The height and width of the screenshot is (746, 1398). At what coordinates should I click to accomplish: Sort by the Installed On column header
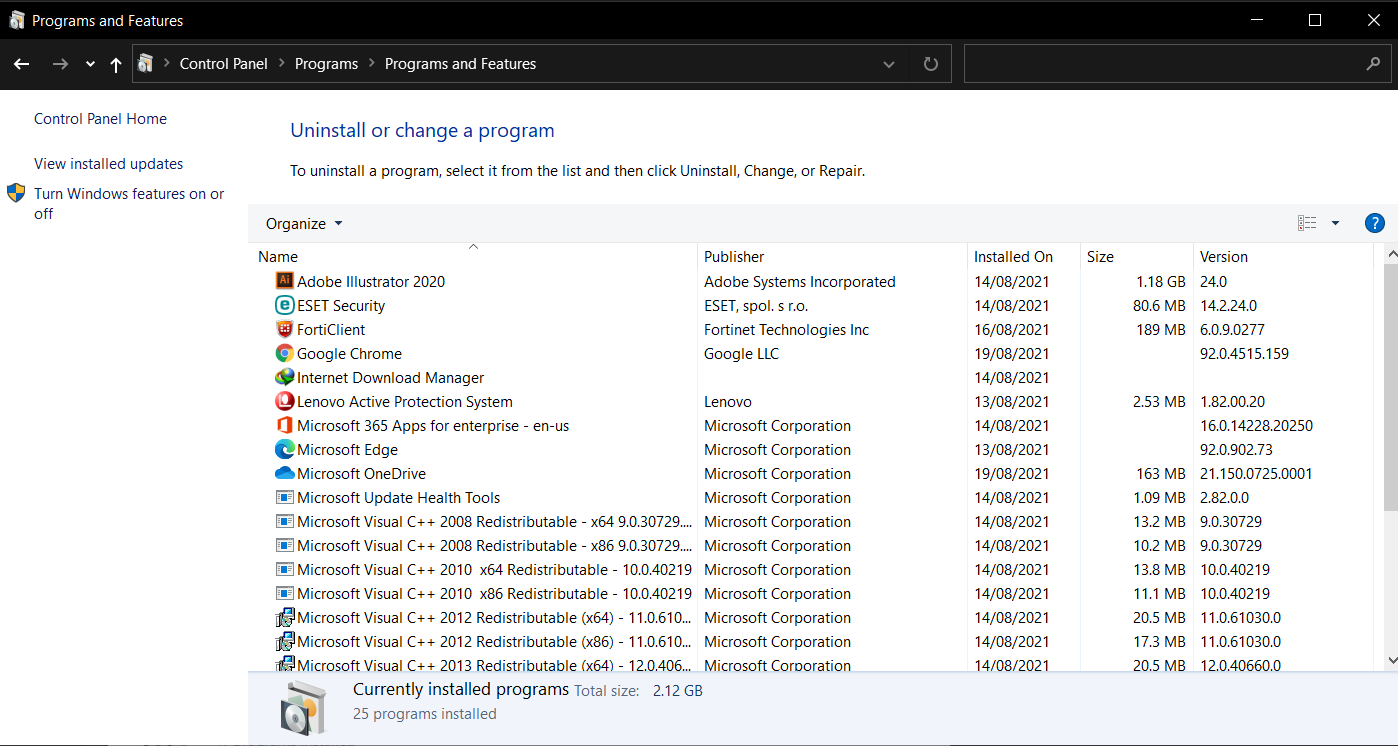[x=1013, y=256]
